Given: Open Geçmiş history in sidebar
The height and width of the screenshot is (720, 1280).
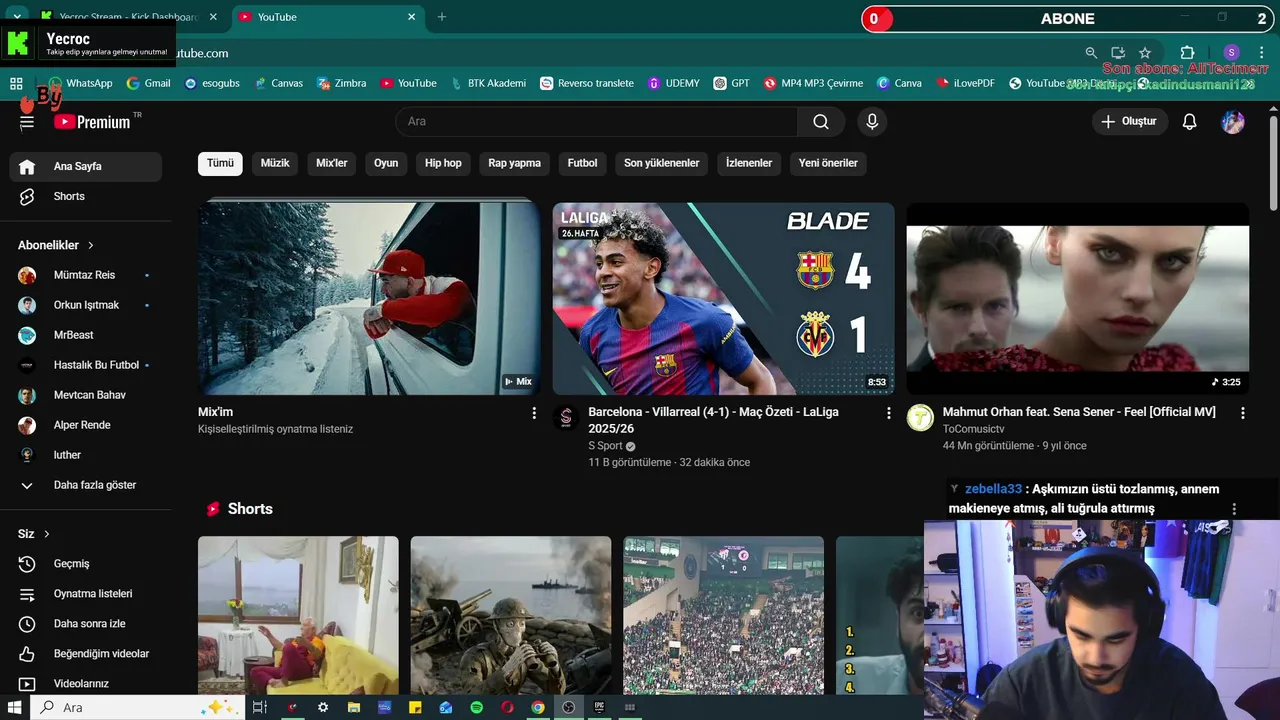Looking at the screenshot, I should pos(86,564).
